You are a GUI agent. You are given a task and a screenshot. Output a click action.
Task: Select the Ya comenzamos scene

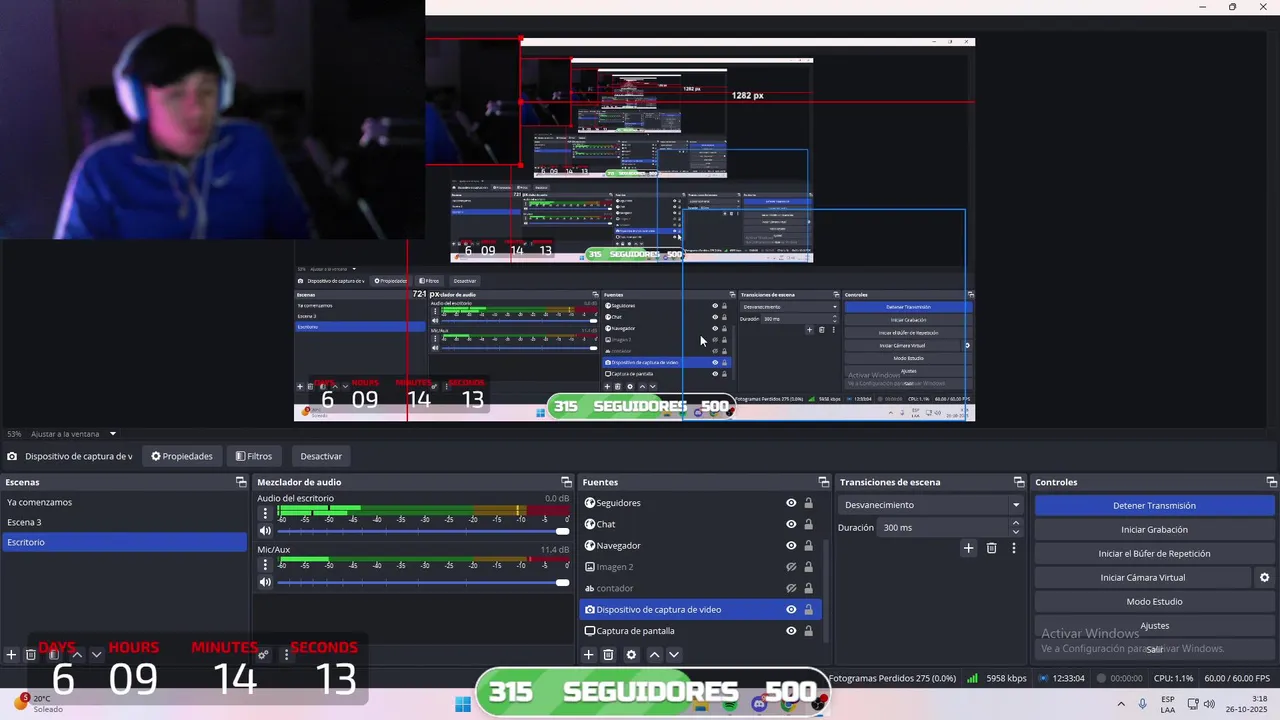[x=124, y=502]
